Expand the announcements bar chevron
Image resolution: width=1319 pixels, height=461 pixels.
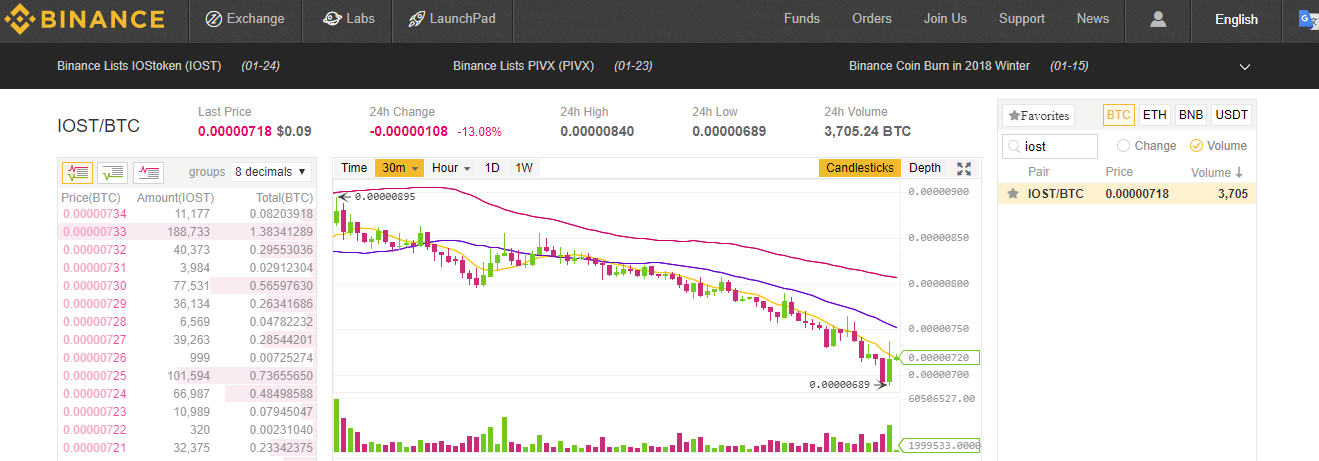1245,67
